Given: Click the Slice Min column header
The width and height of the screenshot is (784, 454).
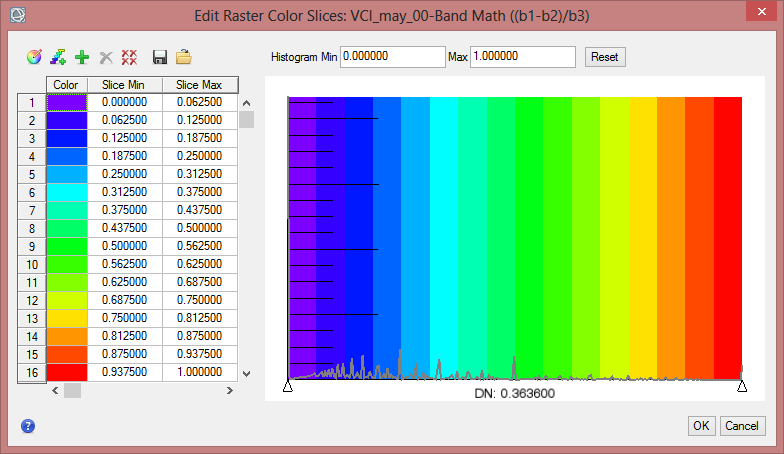Looking at the screenshot, I should tap(125, 85).
